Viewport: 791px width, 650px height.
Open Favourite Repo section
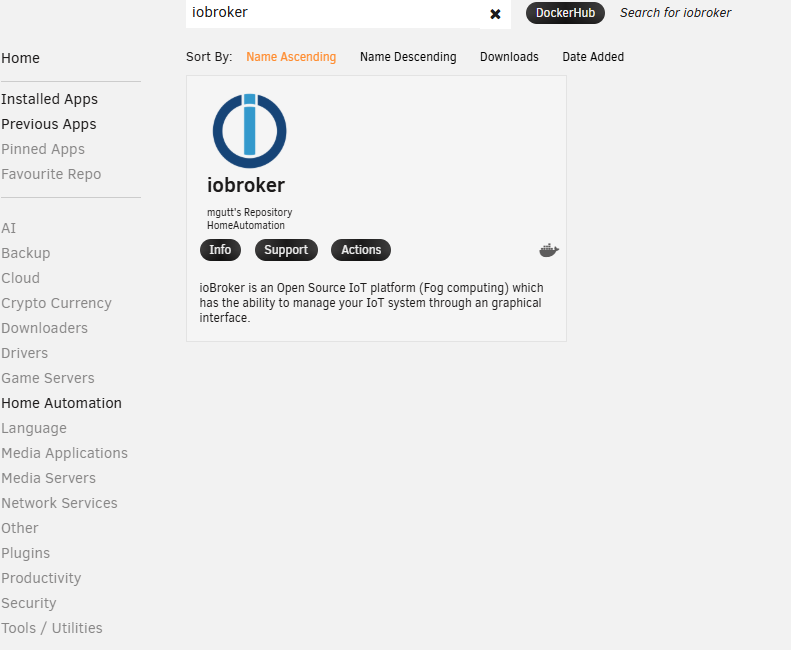pos(51,174)
